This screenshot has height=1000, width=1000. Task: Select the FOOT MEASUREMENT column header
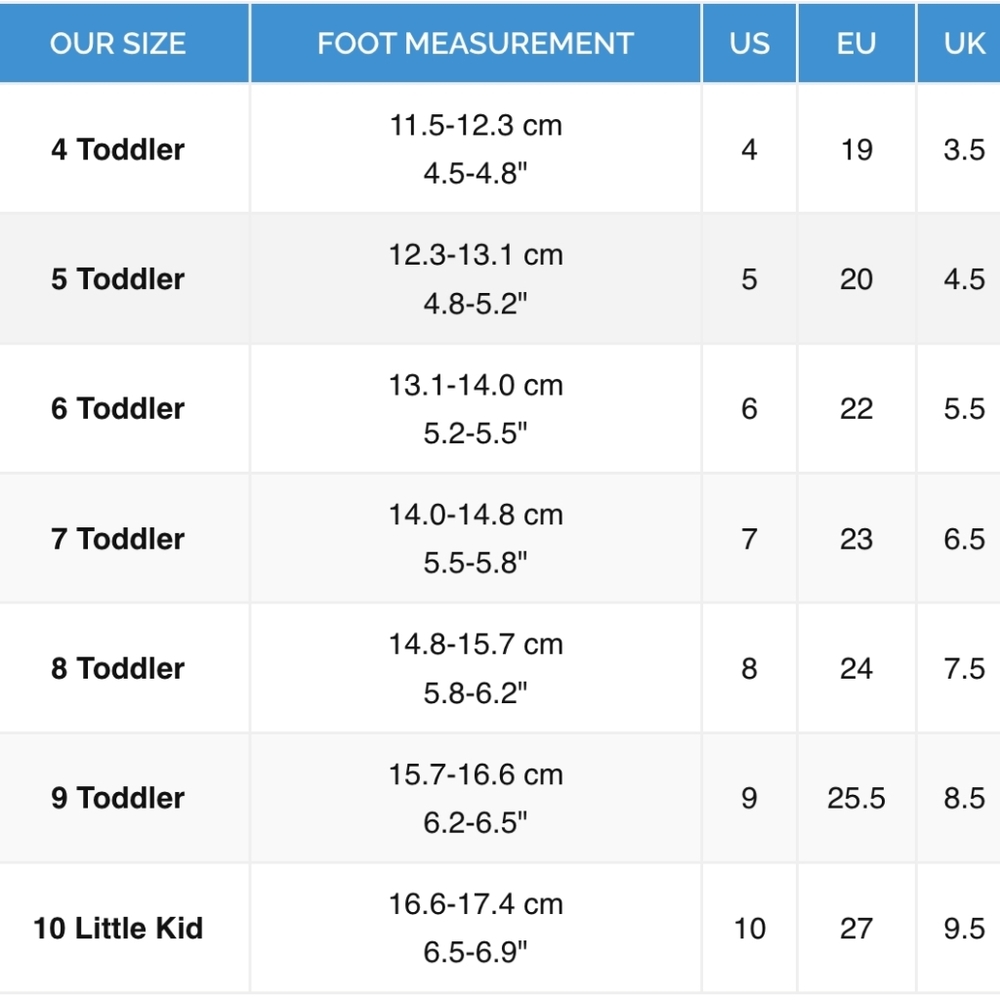click(476, 43)
